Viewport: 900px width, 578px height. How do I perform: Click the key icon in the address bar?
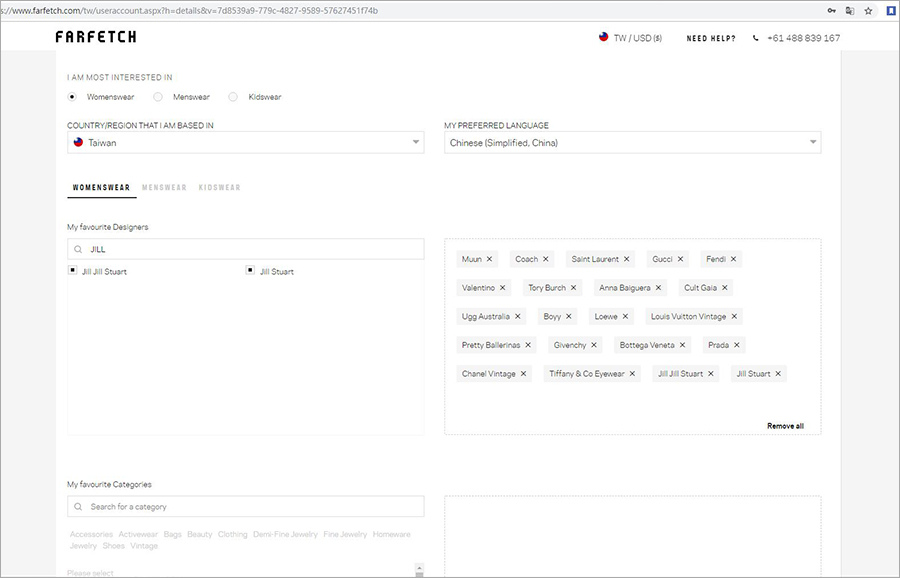(831, 10)
